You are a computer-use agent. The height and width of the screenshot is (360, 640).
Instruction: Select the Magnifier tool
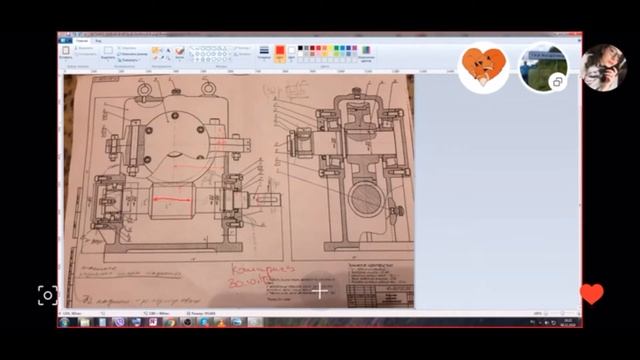169,58
